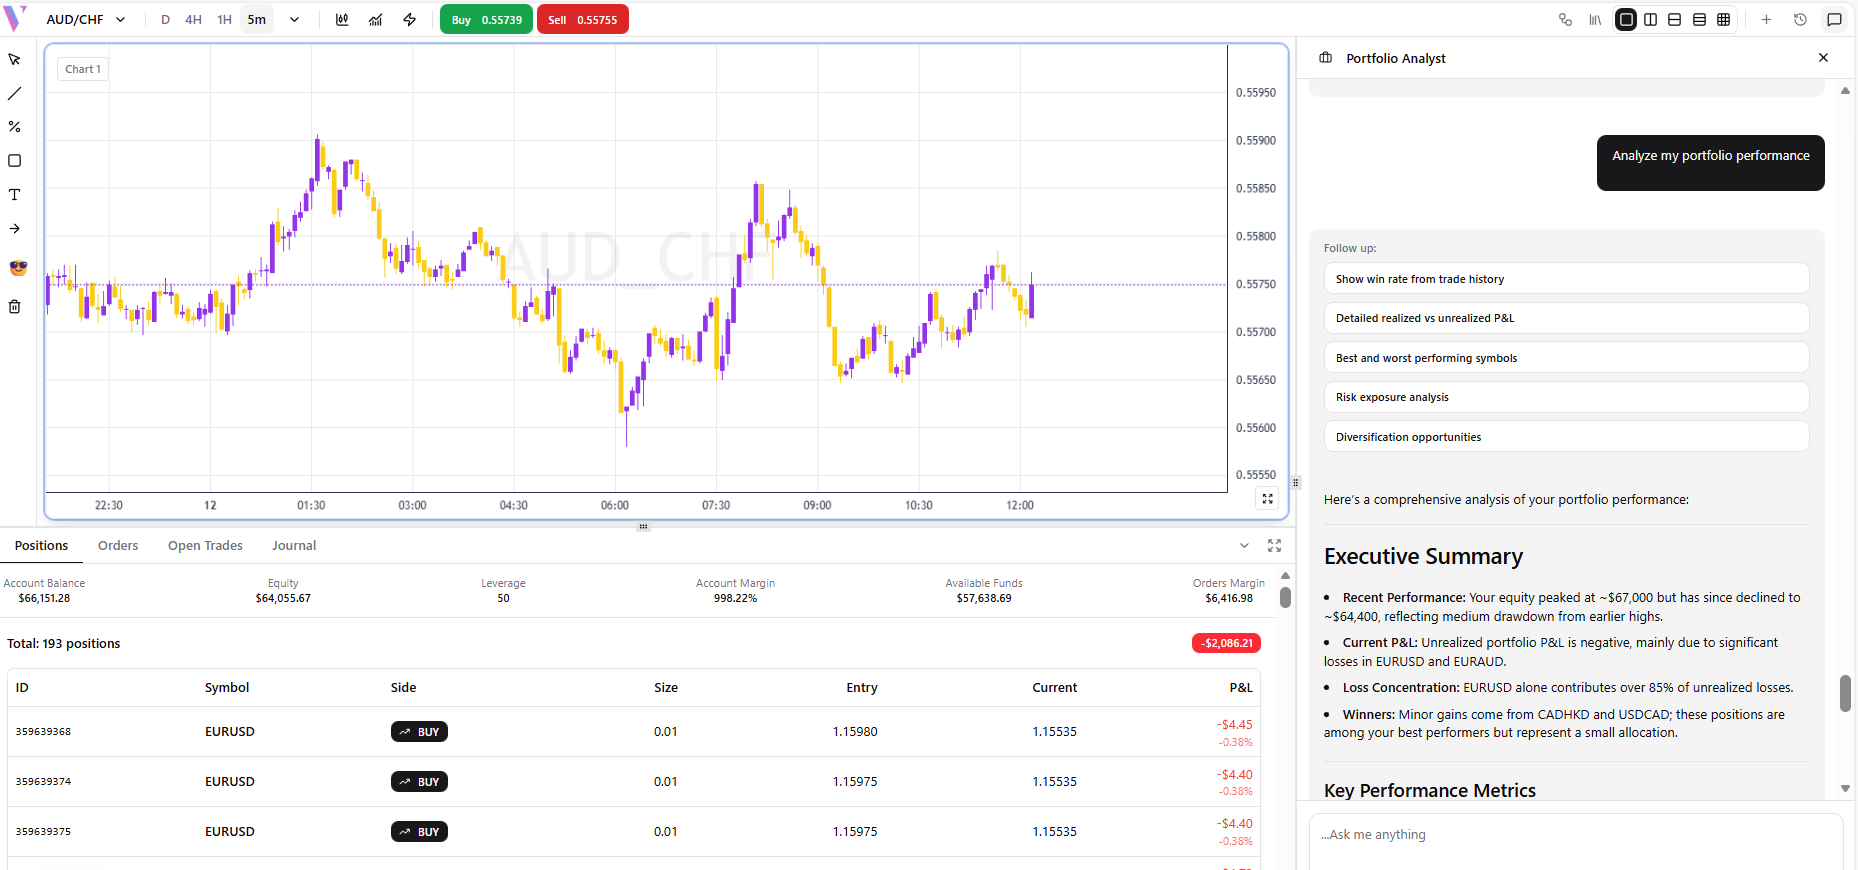Open the AUD/CHF symbol dropdown
The width and height of the screenshot is (1858, 870).
click(86, 20)
